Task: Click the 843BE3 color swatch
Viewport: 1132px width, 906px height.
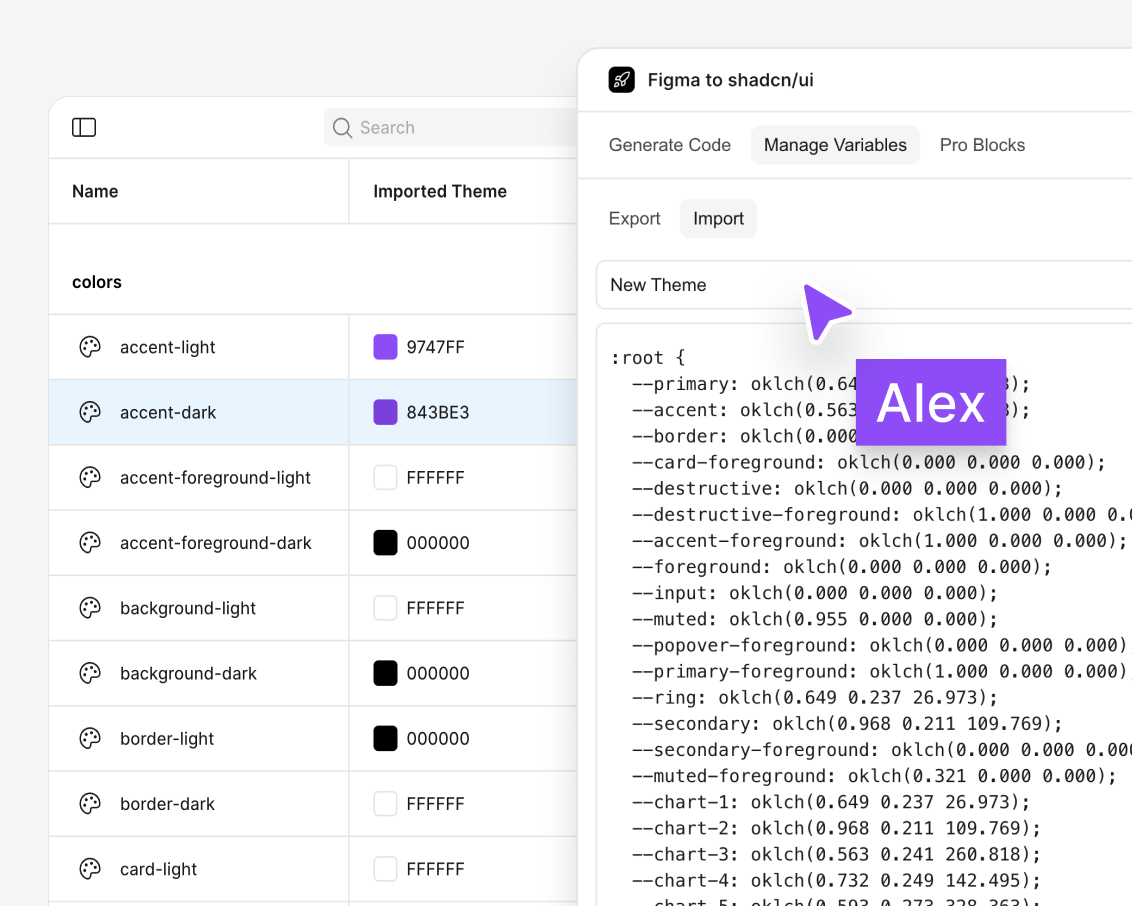Action: (x=386, y=412)
